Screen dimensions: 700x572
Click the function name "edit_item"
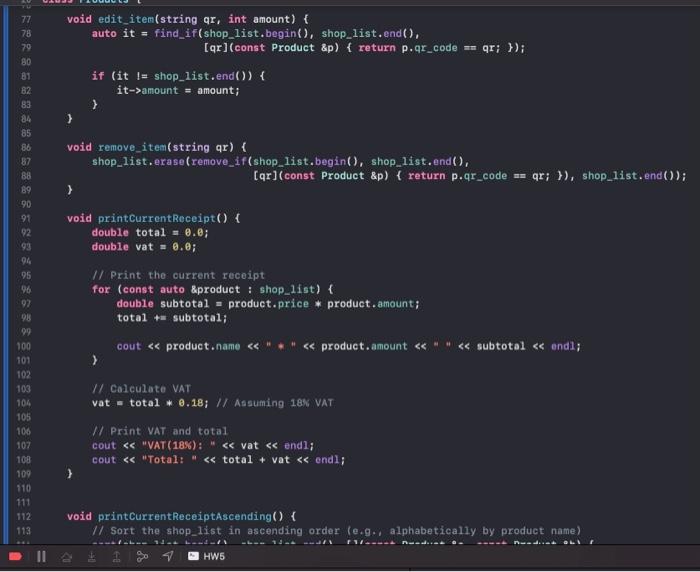[126, 19]
